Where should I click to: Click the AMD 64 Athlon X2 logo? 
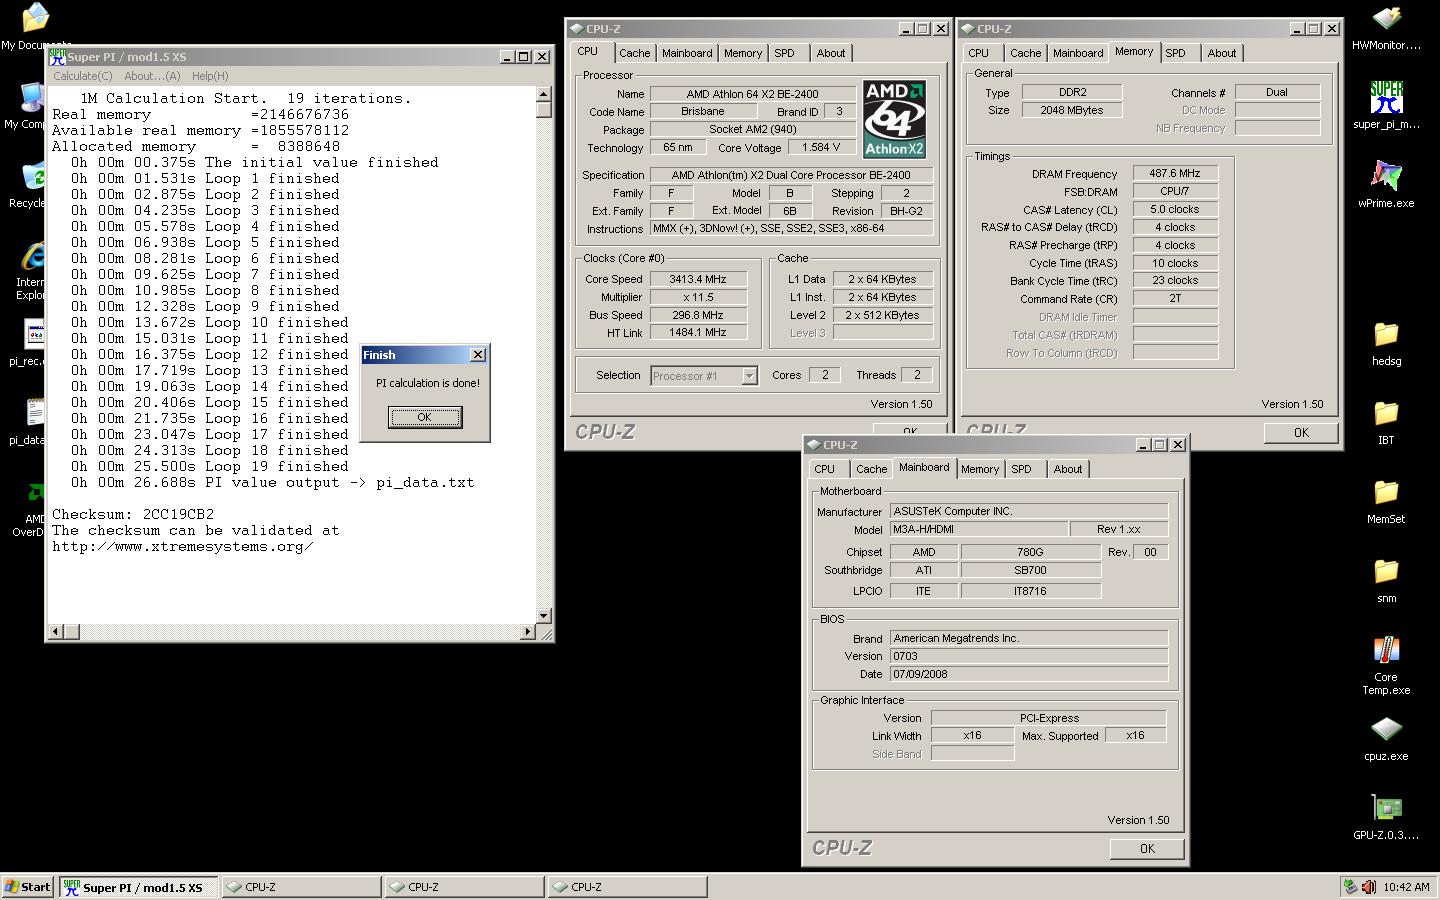[x=895, y=119]
